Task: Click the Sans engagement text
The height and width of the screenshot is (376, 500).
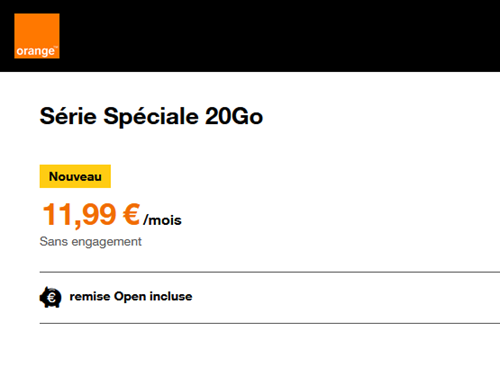Action: click(90, 242)
